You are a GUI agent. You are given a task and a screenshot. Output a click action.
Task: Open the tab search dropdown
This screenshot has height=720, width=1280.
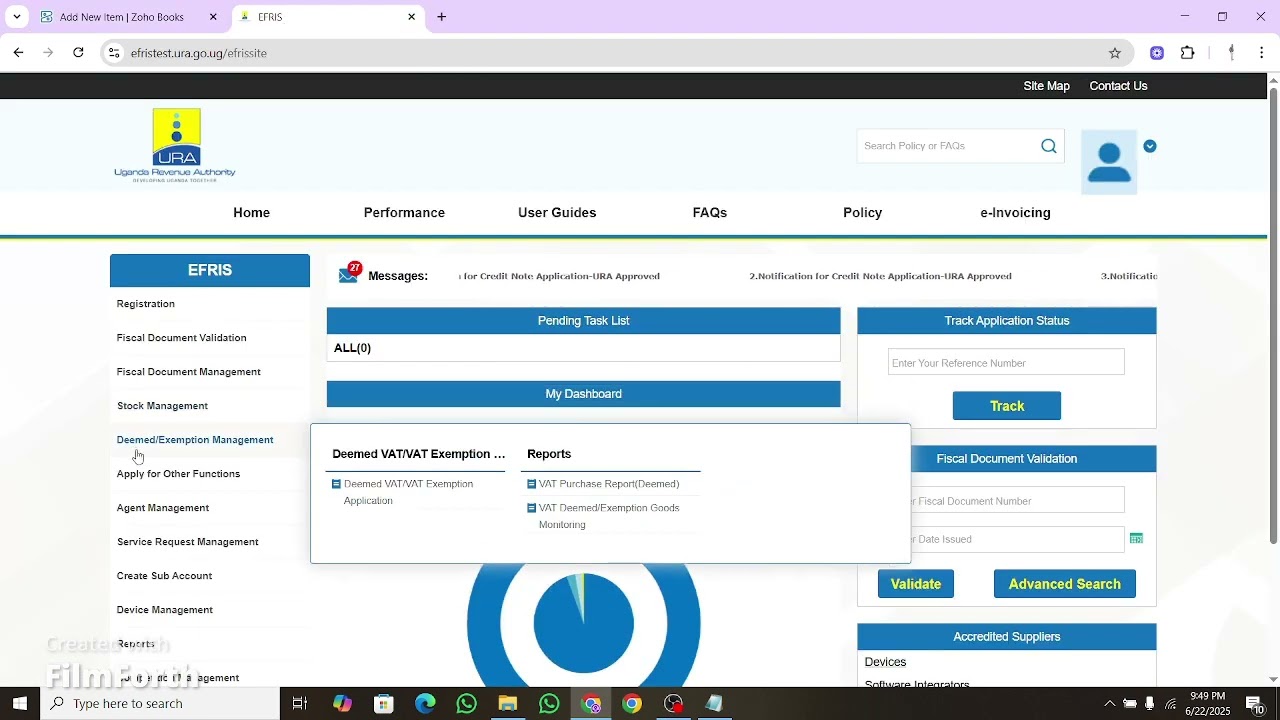(x=16, y=17)
